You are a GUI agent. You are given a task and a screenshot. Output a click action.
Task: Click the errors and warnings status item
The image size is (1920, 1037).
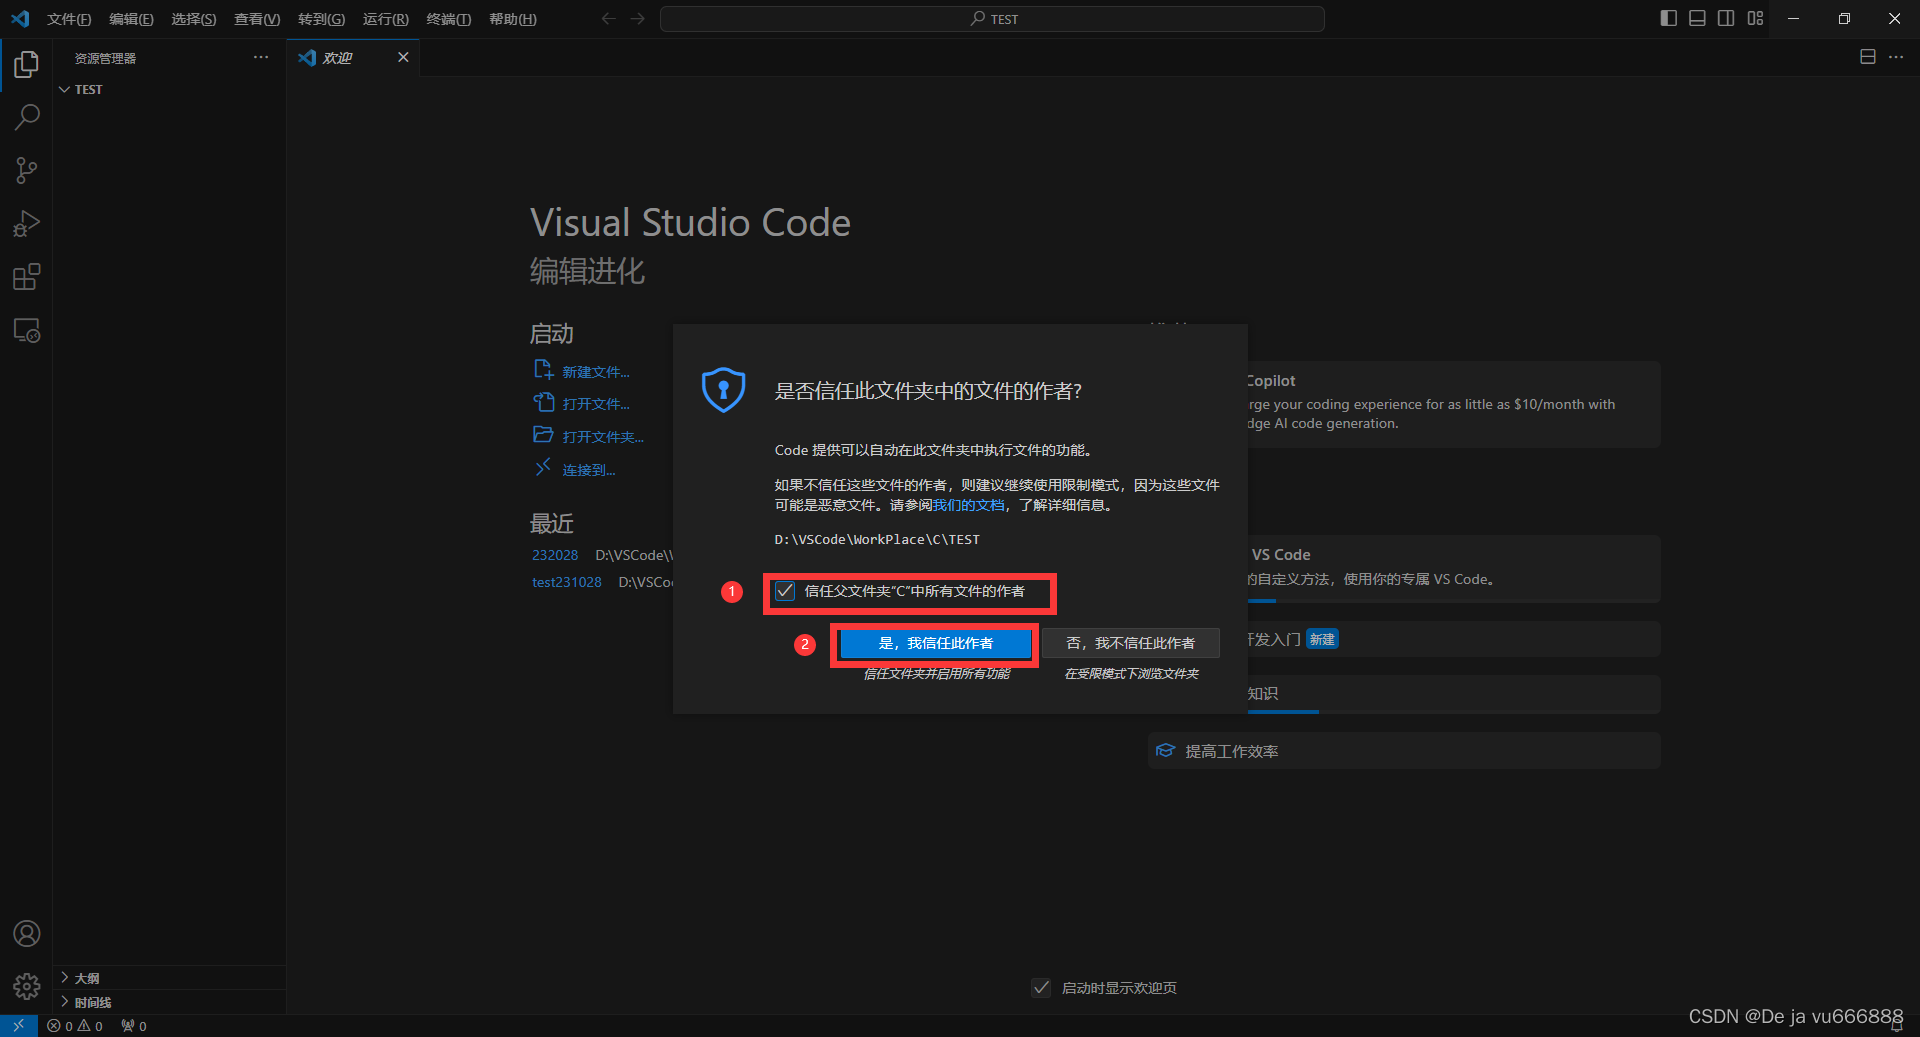(75, 1026)
